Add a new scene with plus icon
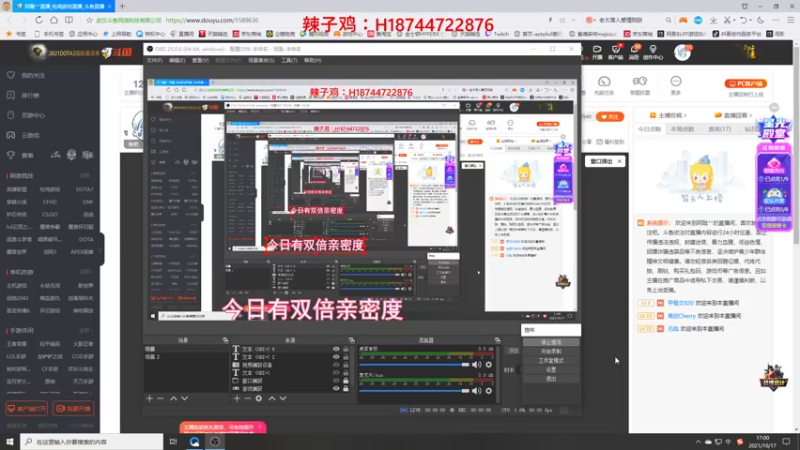Viewport: 800px width, 450px height. pos(149,398)
